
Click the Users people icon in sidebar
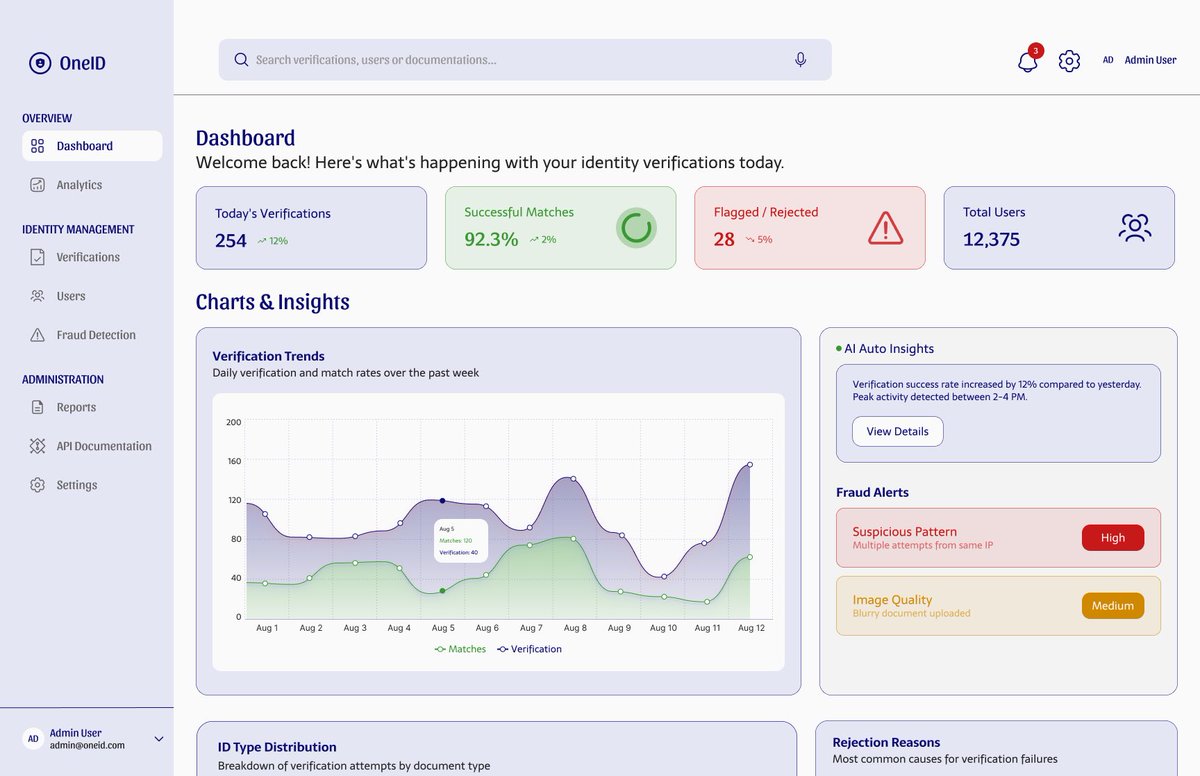pos(37,296)
